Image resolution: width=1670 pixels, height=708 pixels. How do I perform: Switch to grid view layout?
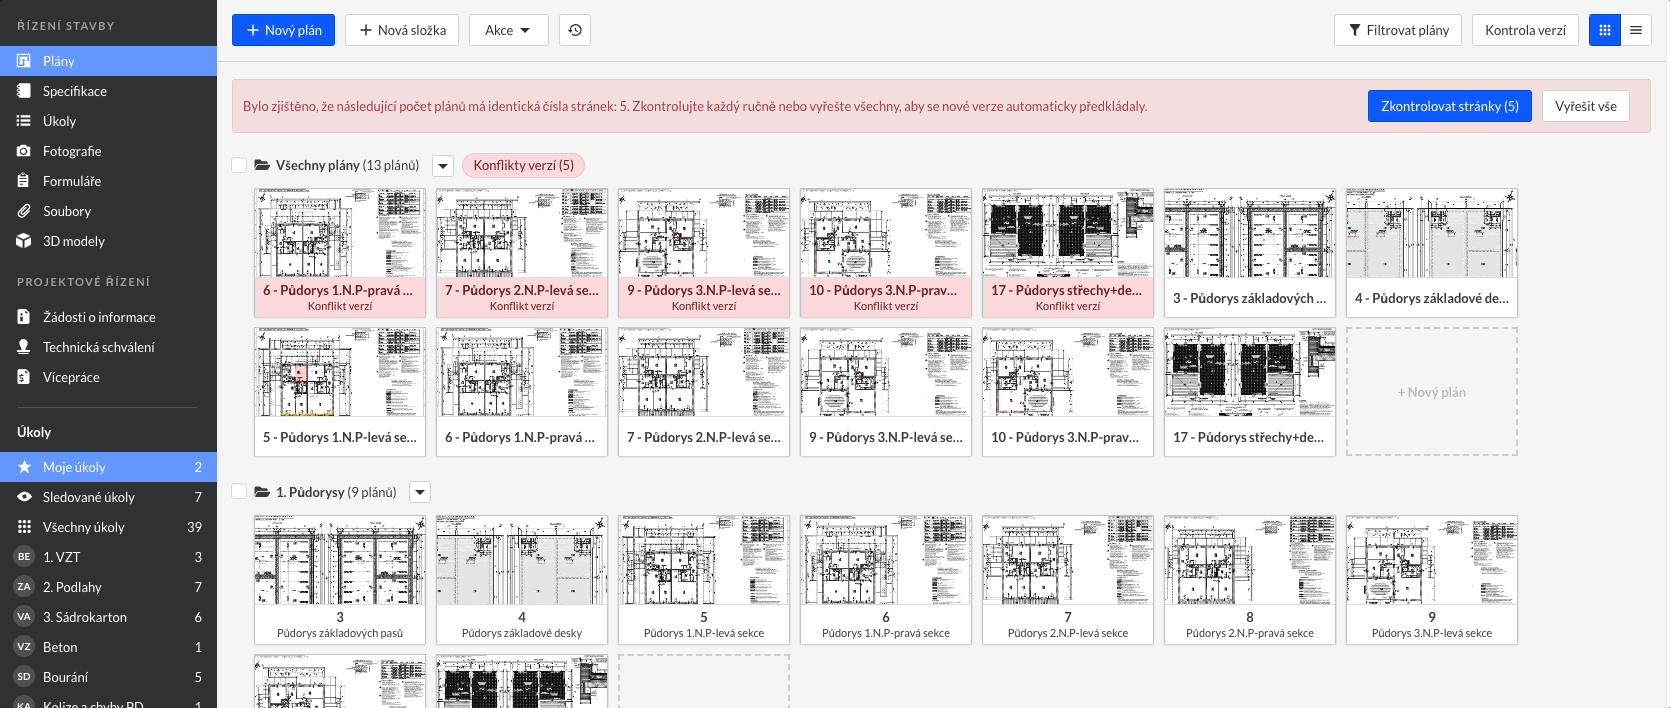[x=1605, y=30]
